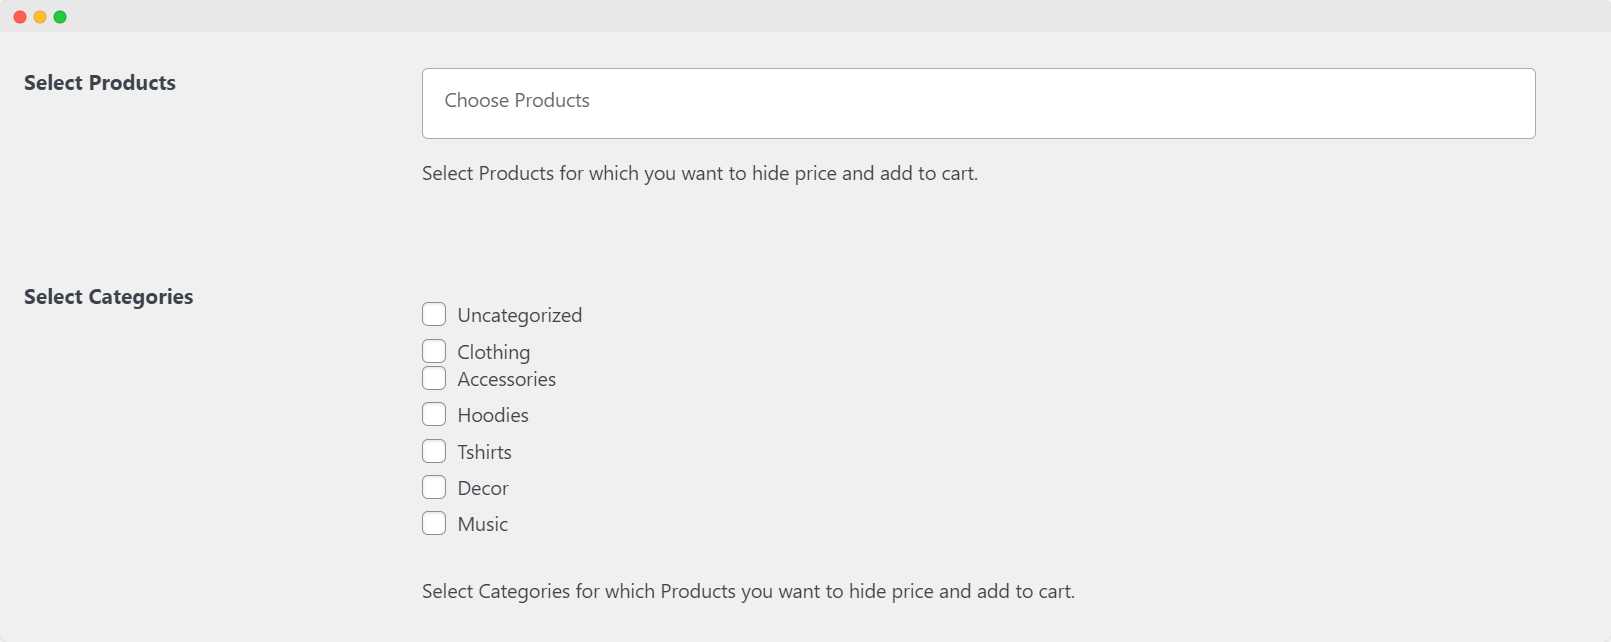Toggle the Hoodies category on

(434, 414)
